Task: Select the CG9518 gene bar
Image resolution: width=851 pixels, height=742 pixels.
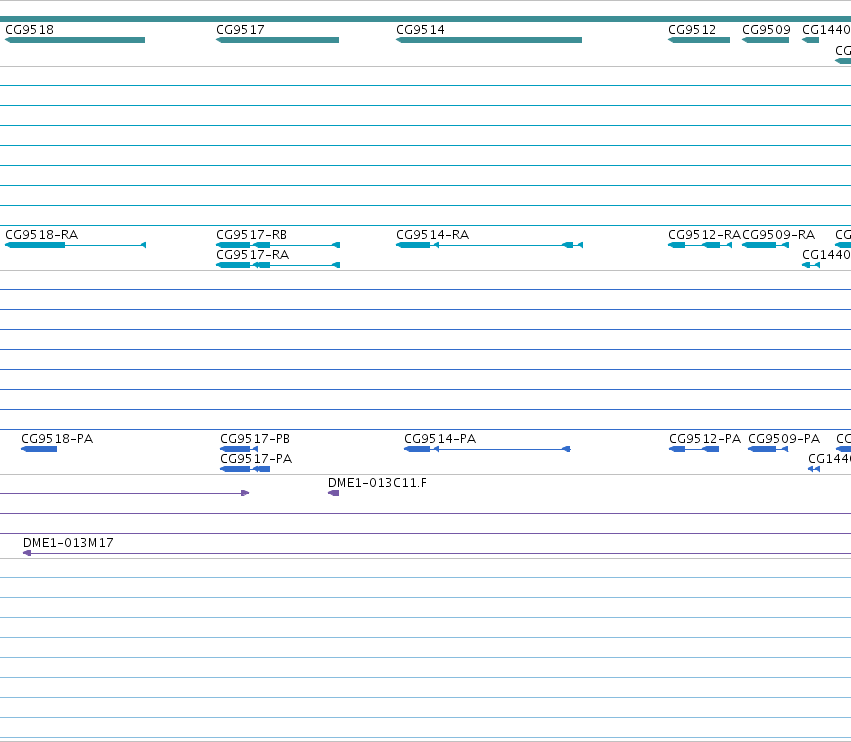Action: (x=75, y=40)
